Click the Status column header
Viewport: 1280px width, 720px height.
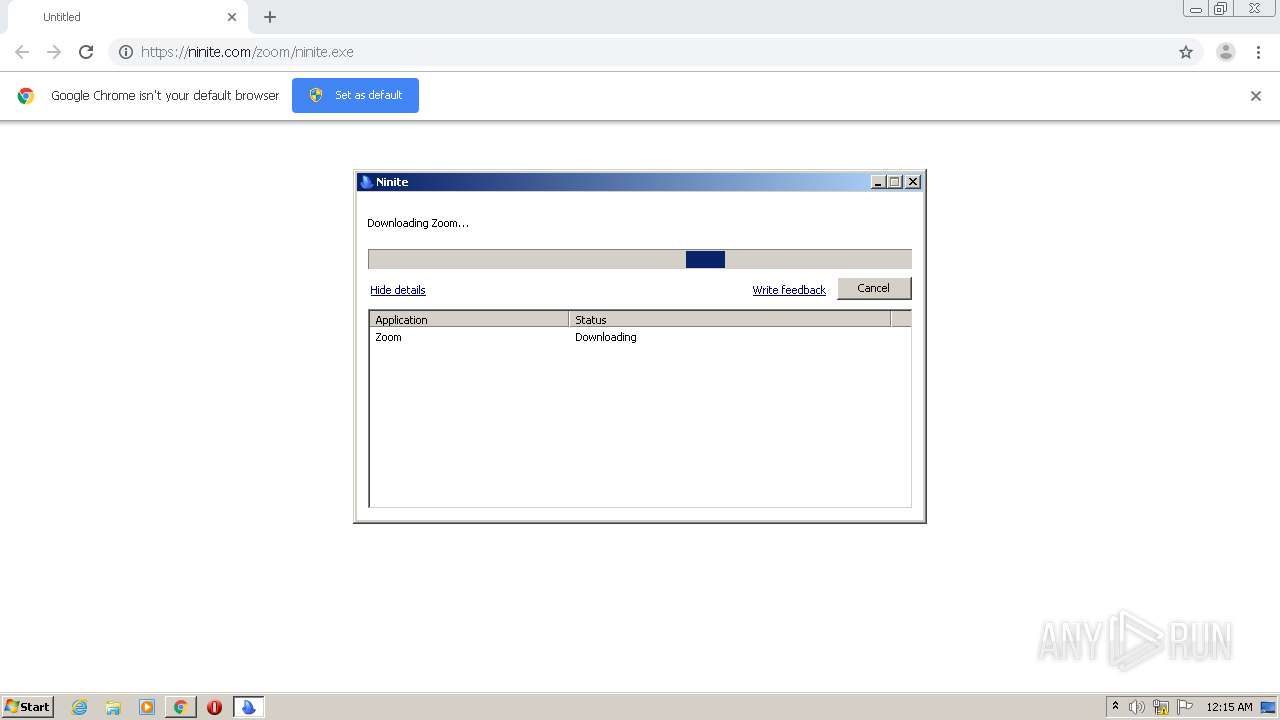[x=730, y=320]
